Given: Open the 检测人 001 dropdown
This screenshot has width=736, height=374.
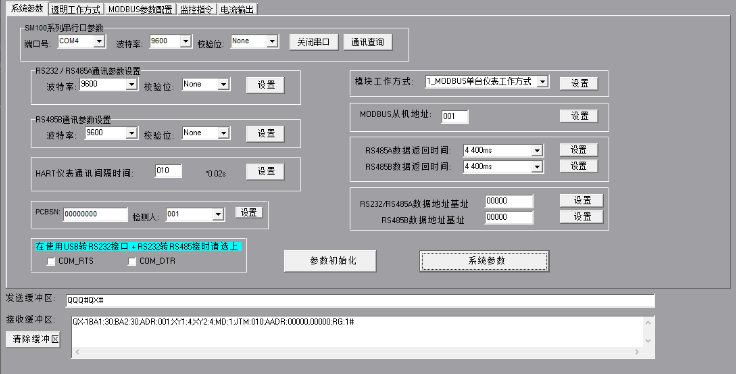Looking at the screenshot, I should point(218,214).
